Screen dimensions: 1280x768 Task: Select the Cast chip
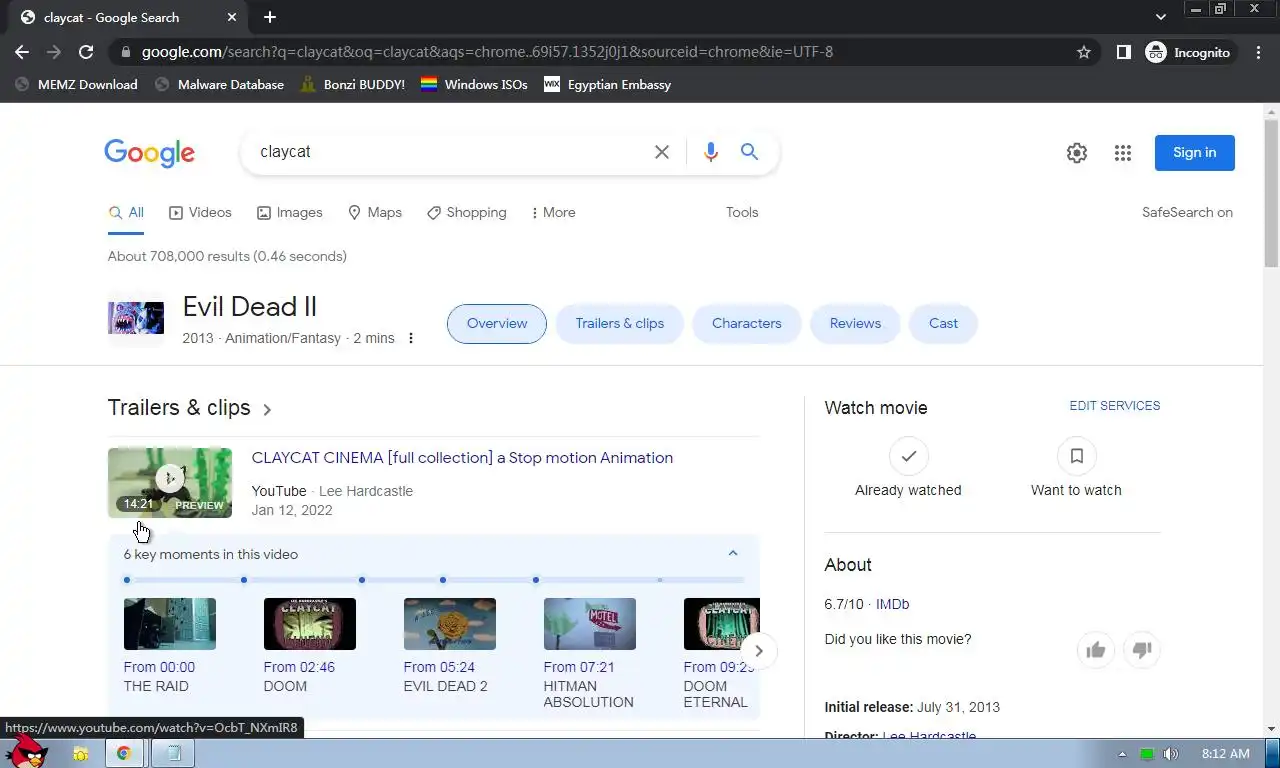[943, 324]
